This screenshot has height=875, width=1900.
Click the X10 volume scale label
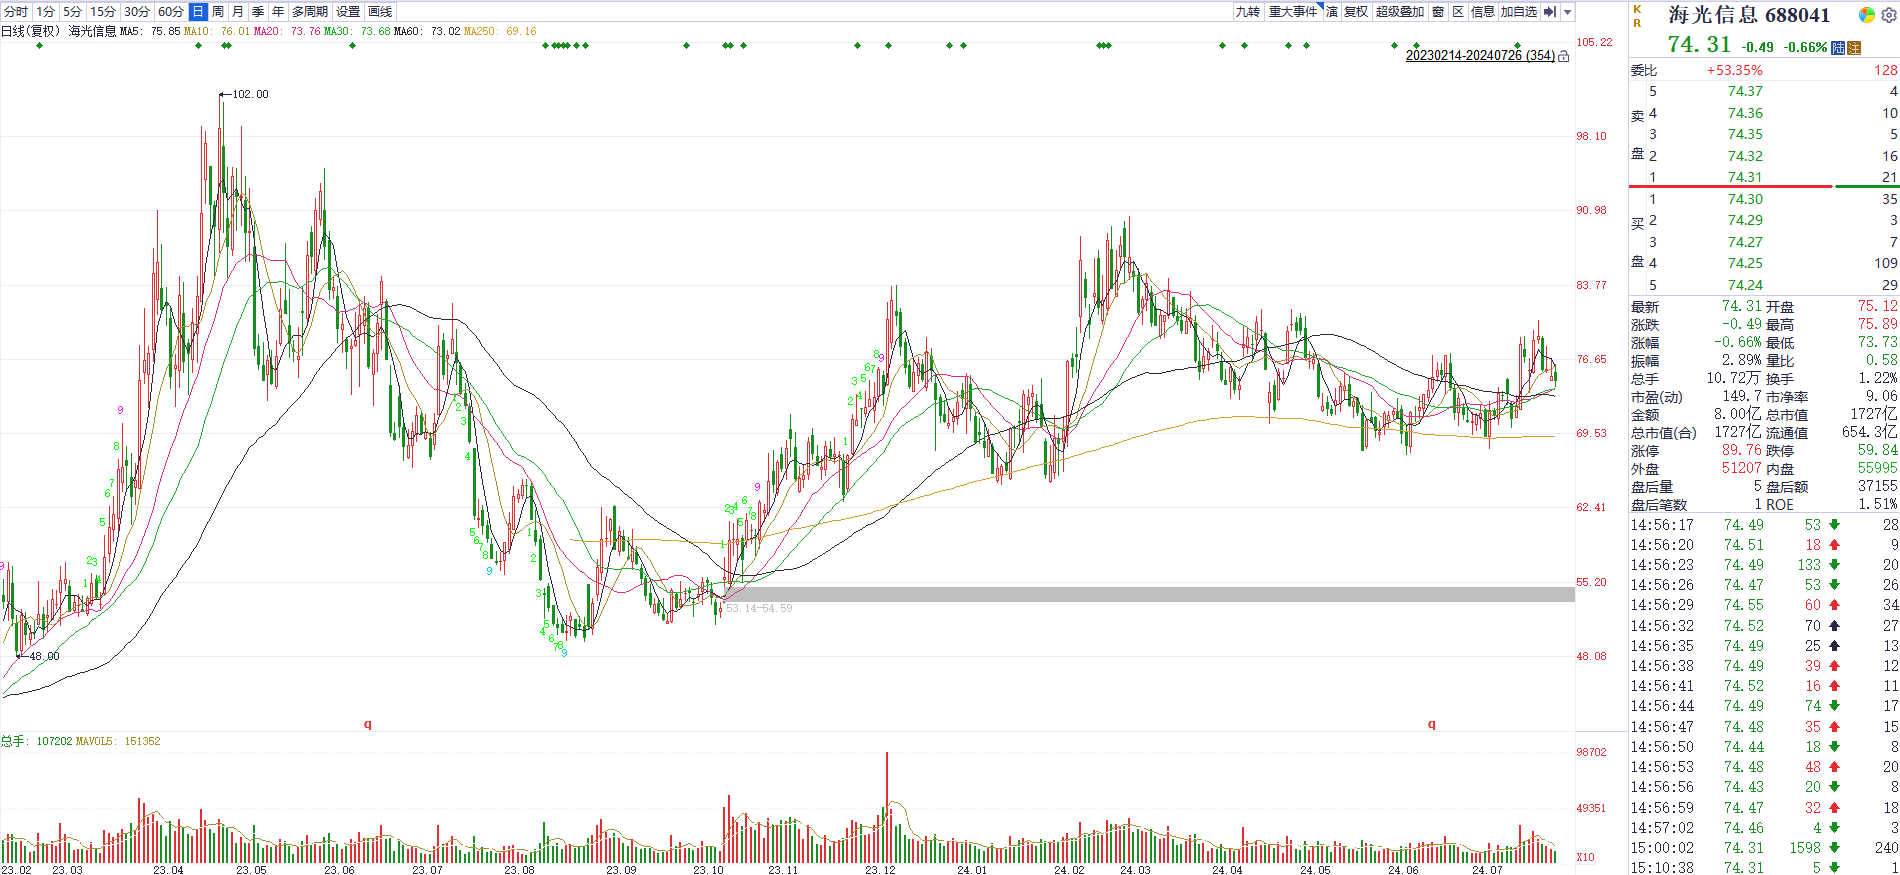[x=1586, y=857]
